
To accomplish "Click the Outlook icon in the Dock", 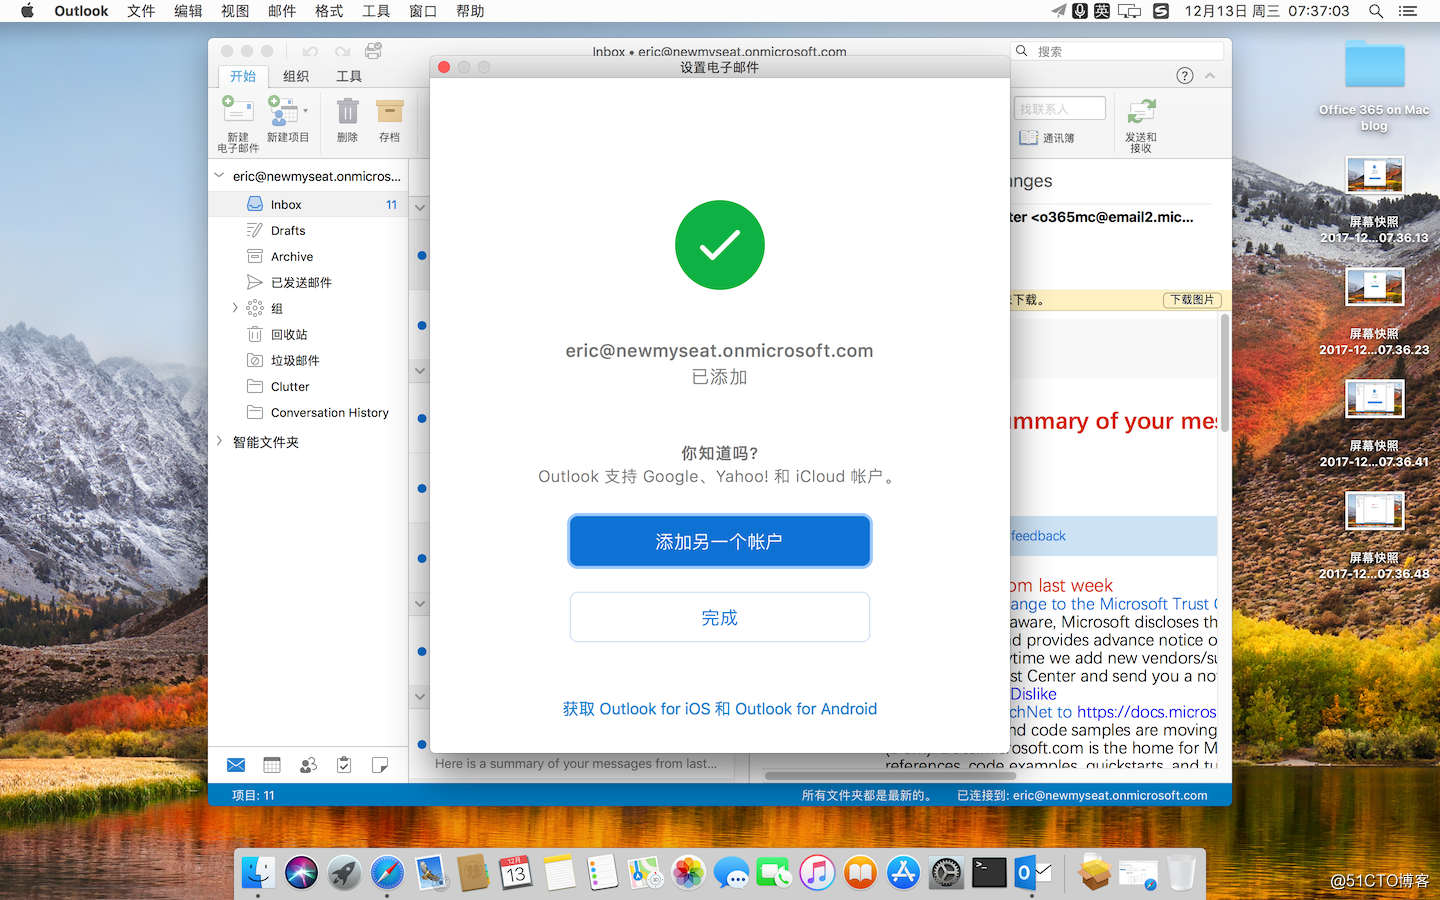I will (x=1032, y=873).
